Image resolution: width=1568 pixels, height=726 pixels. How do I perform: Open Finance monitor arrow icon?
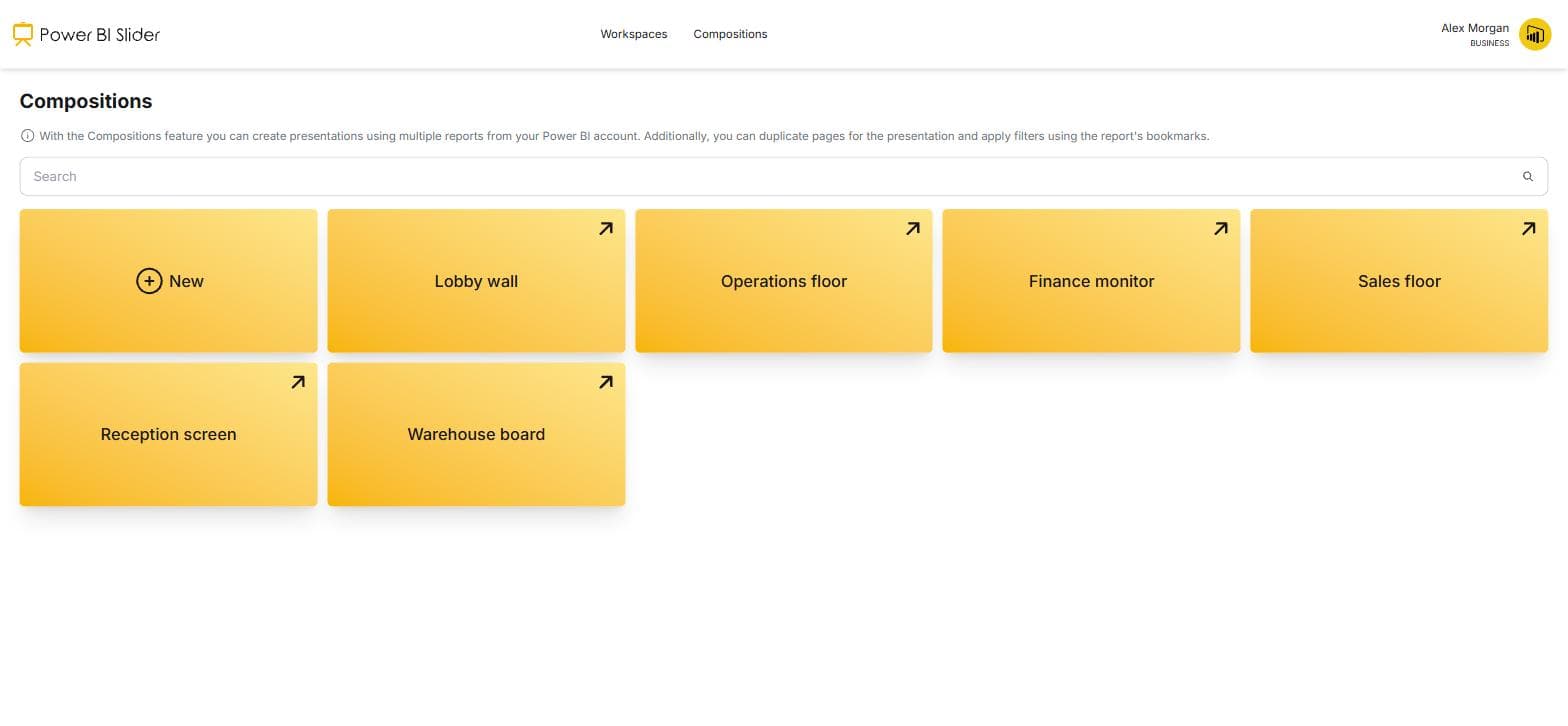tap(1220, 229)
